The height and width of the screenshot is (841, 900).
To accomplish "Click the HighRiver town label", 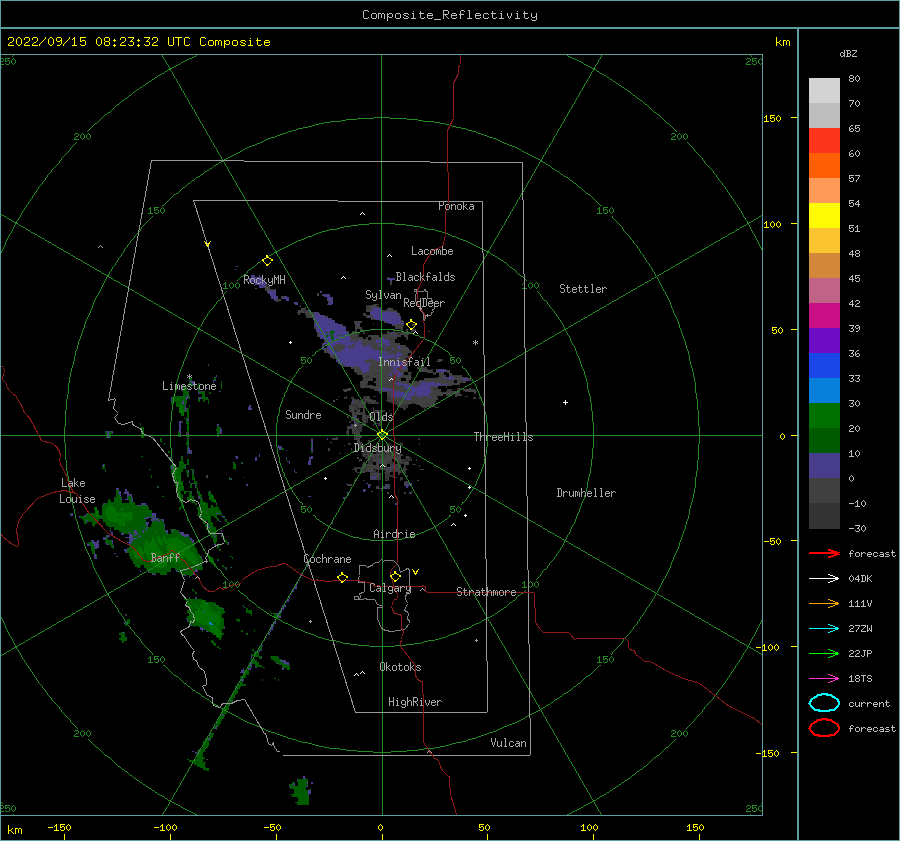I will pyautogui.click(x=415, y=702).
